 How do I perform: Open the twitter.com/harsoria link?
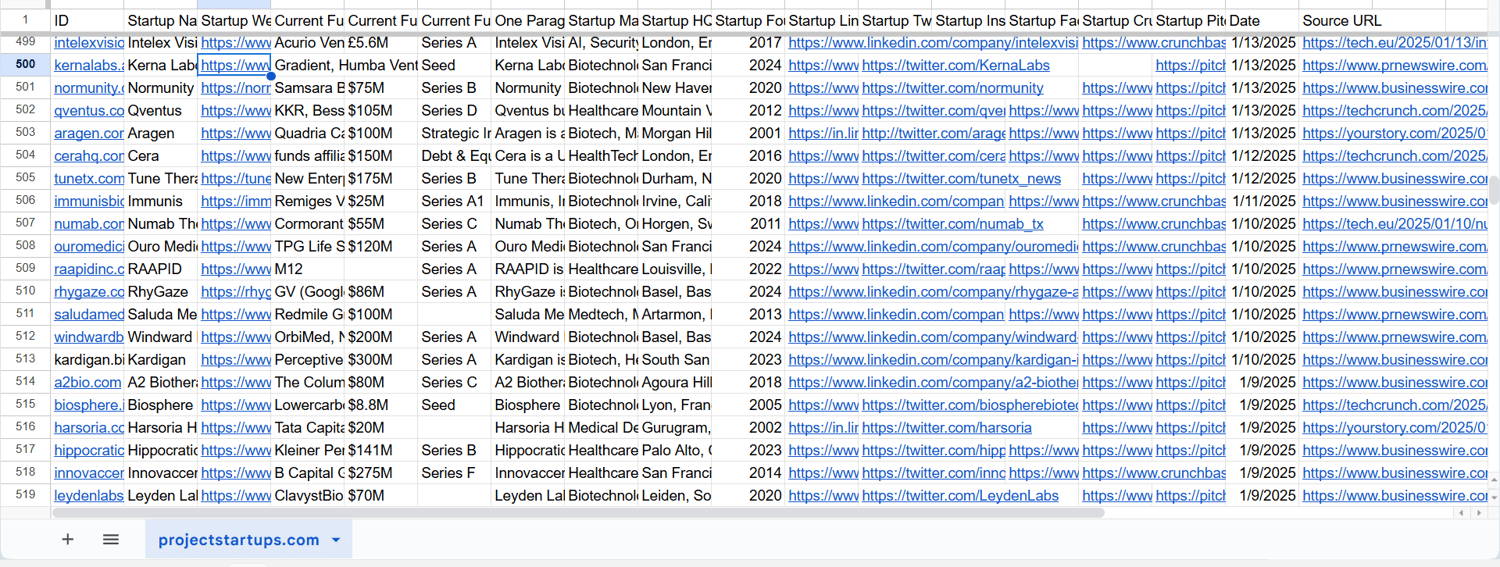[946, 428]
